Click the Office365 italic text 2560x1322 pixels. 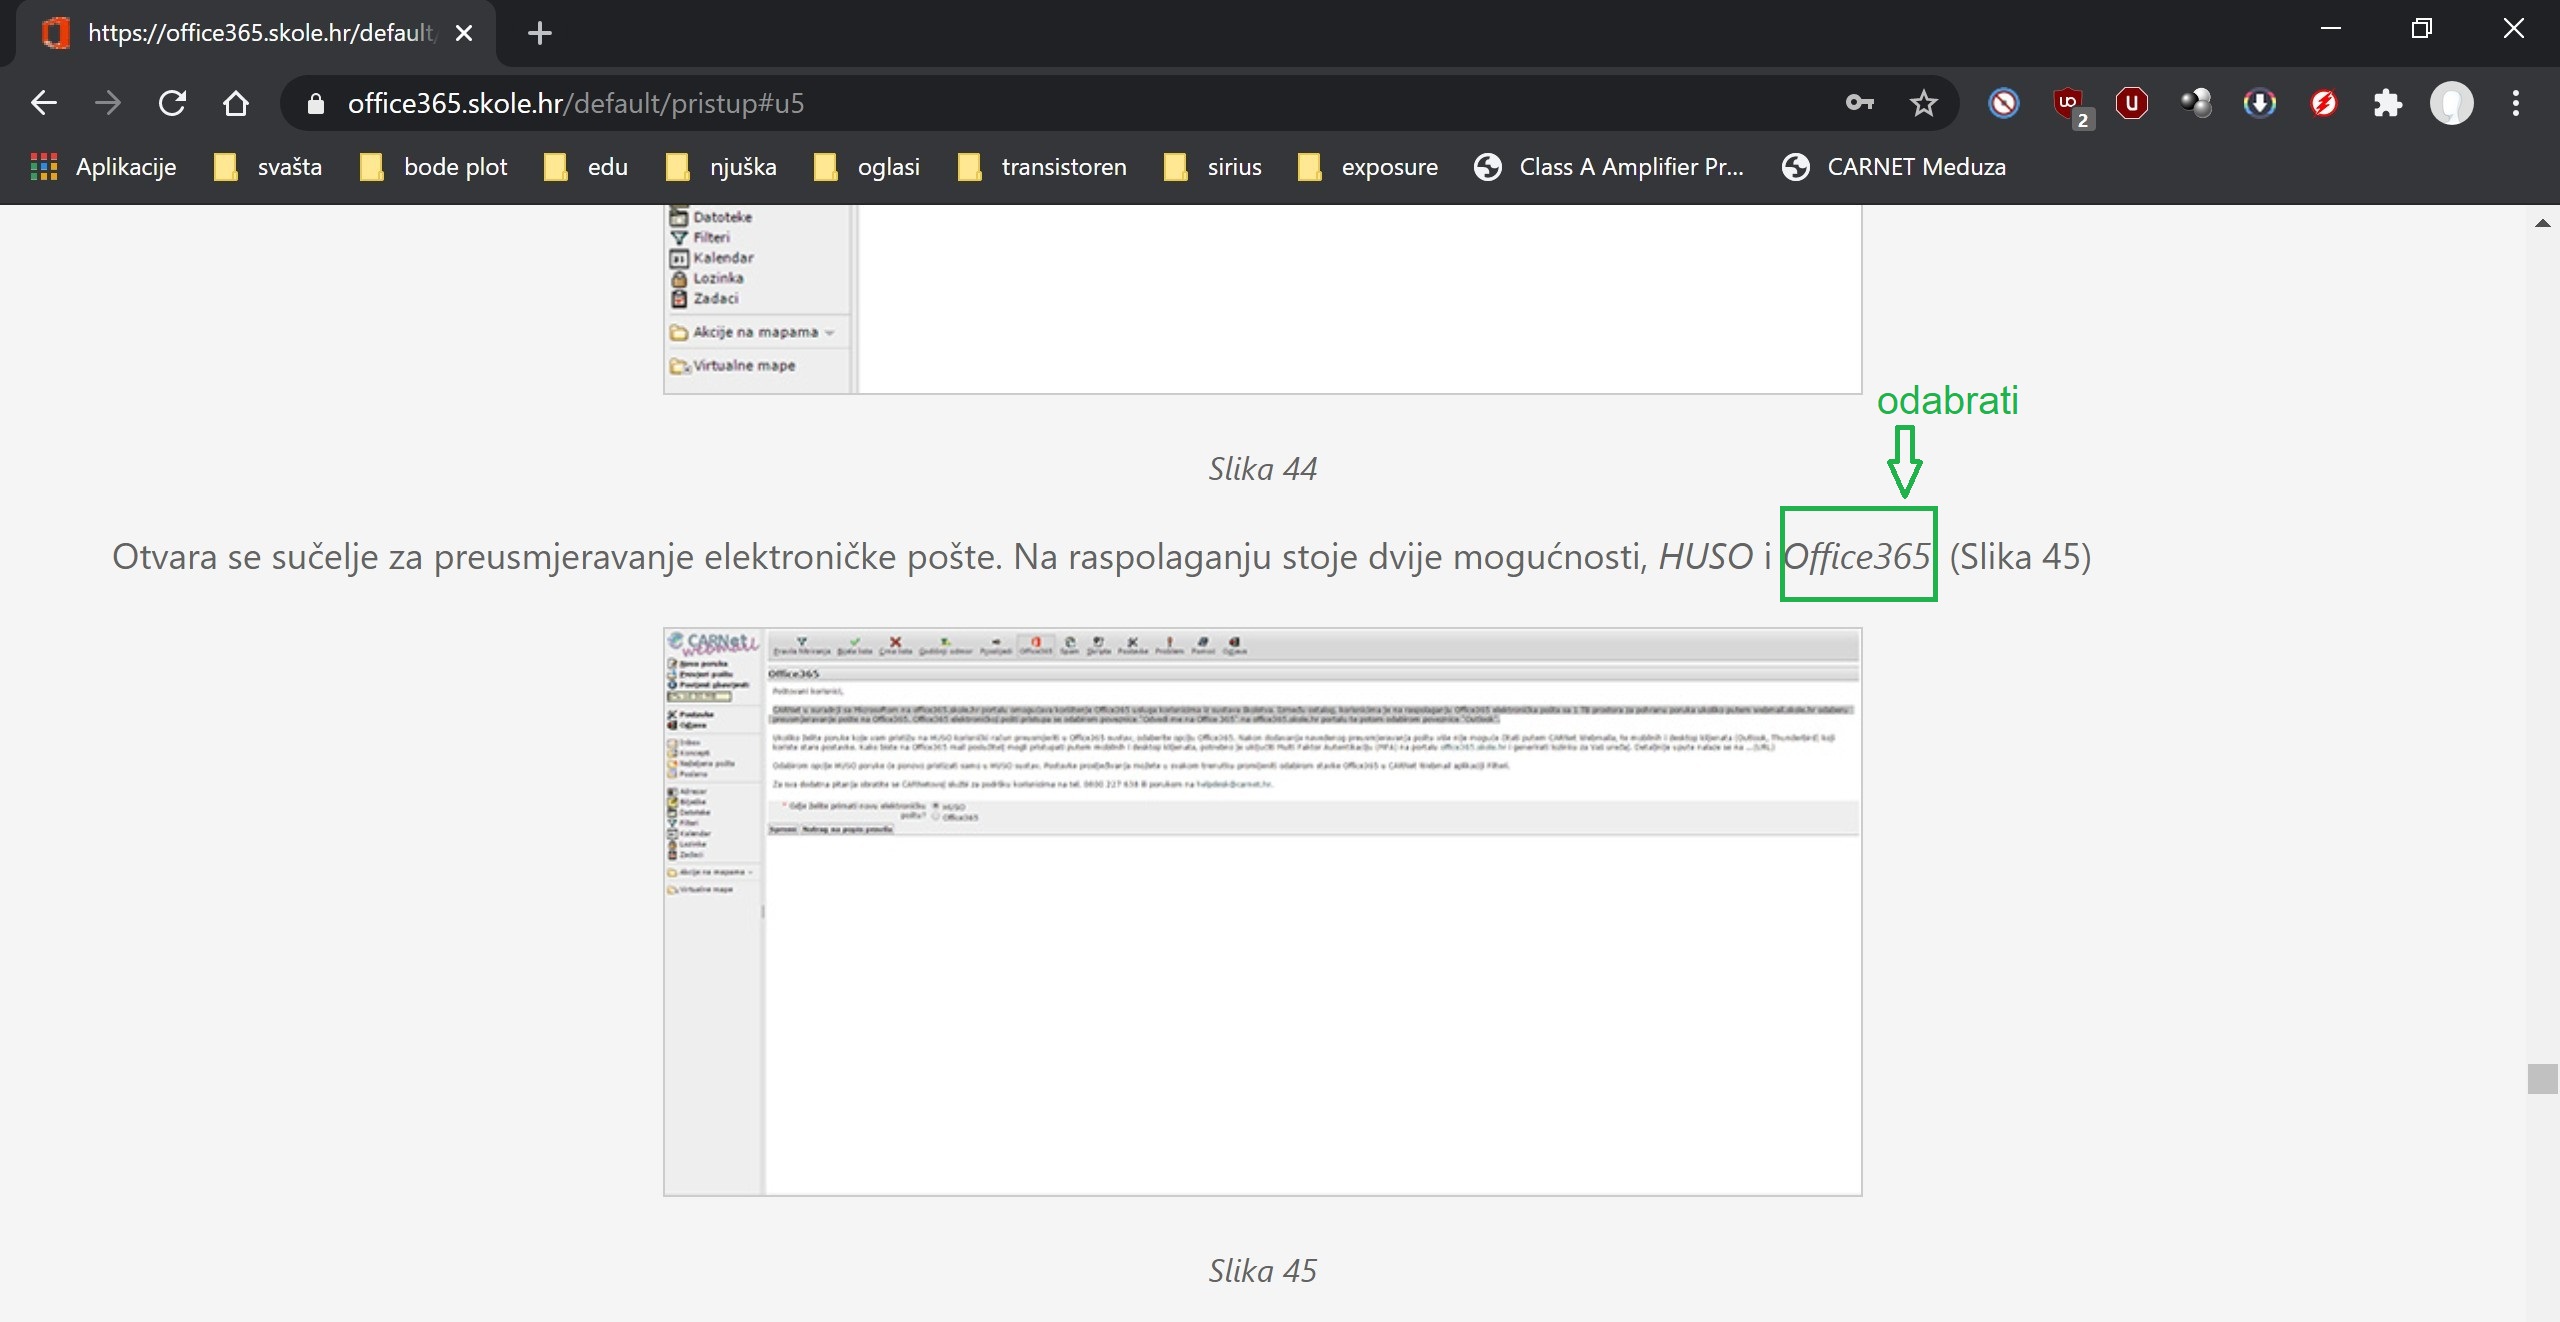1857,556
